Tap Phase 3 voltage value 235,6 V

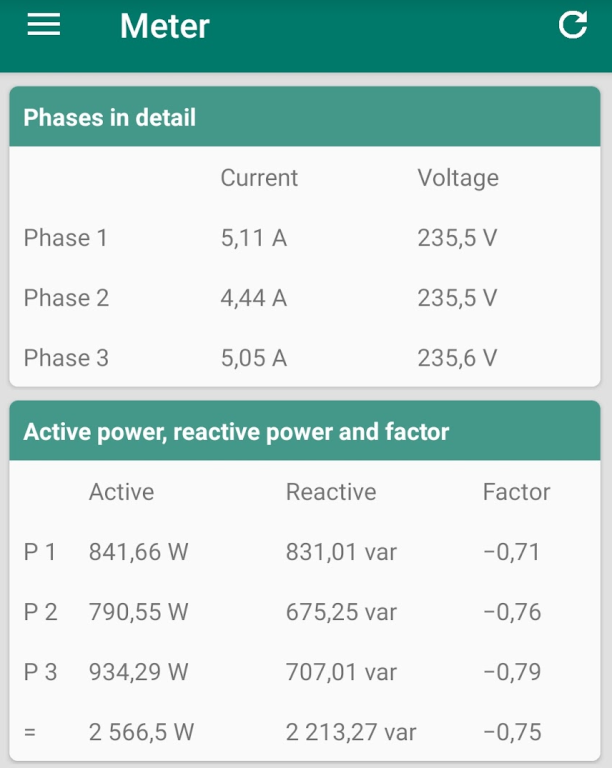tap(457, 358)
